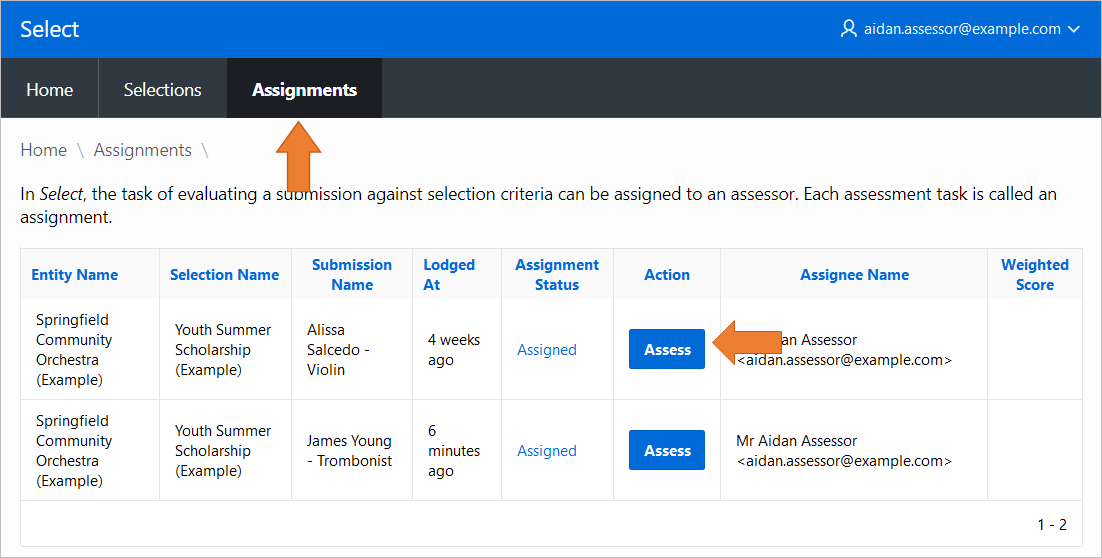Image resolution: width=1102 pixels, height=558 pixels.
Task: Open the Home navigation tab
Action: 49,89
